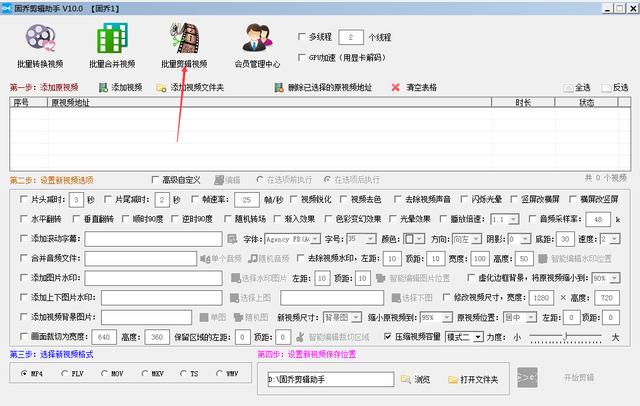
Task: Click 浏览 browse folder icon
Action: (x=406, y=379)
